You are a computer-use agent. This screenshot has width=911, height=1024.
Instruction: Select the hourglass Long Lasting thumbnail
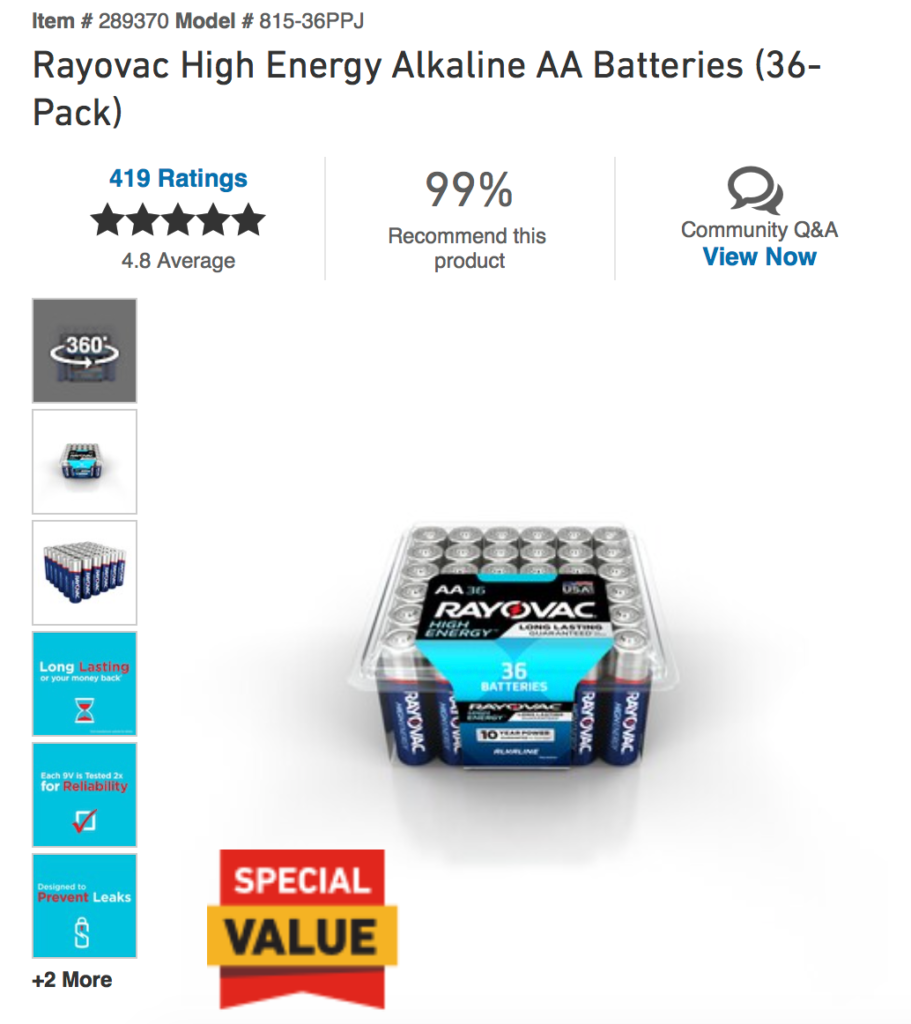pyautogui.click(x=84, y=684)
